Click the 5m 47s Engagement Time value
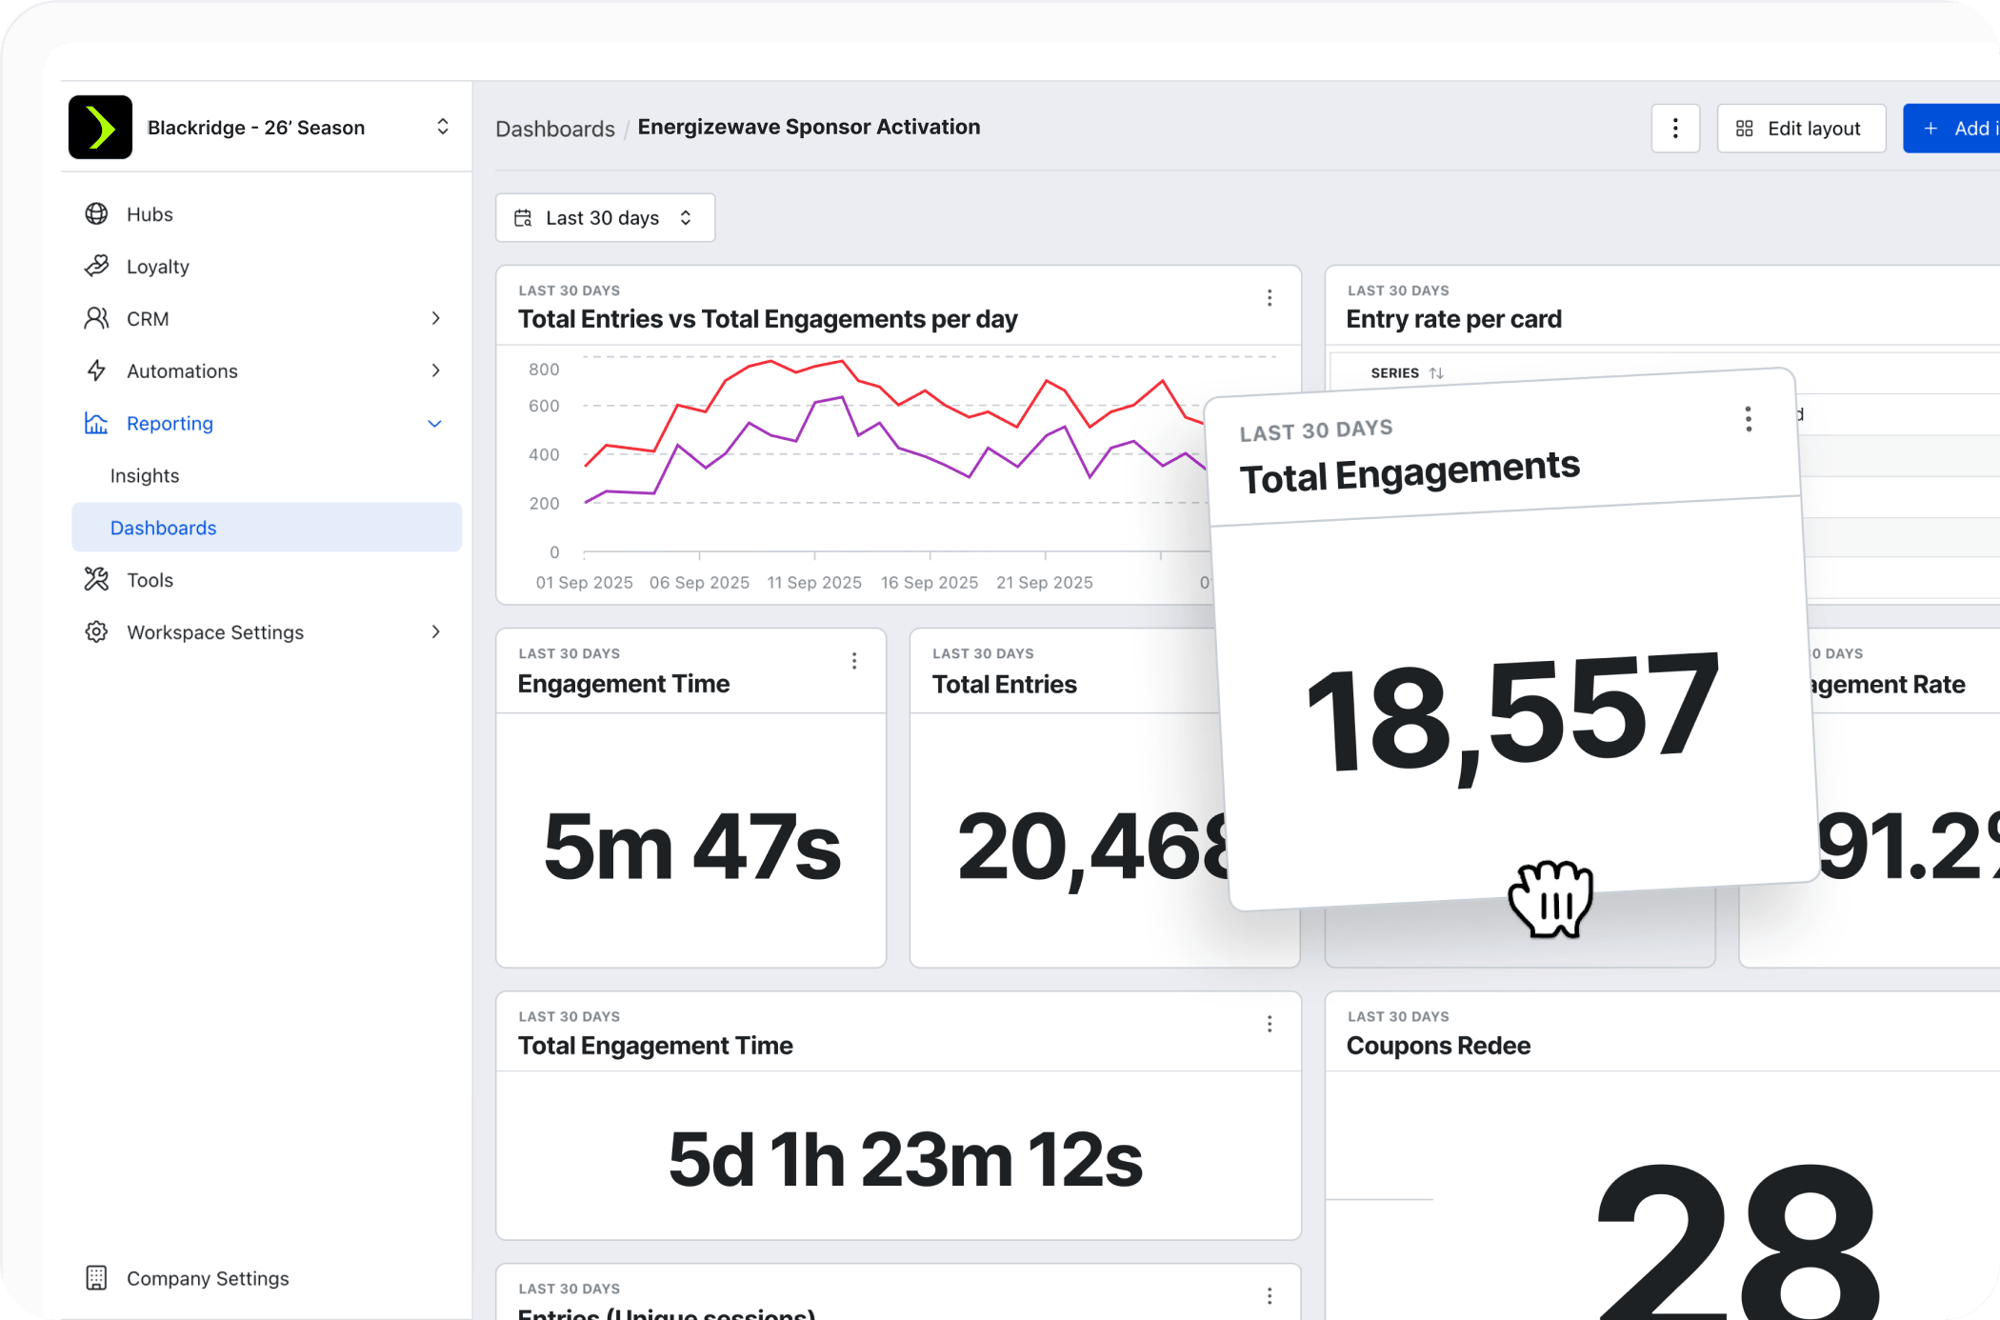2000x1320 pixels. (691, 847)
